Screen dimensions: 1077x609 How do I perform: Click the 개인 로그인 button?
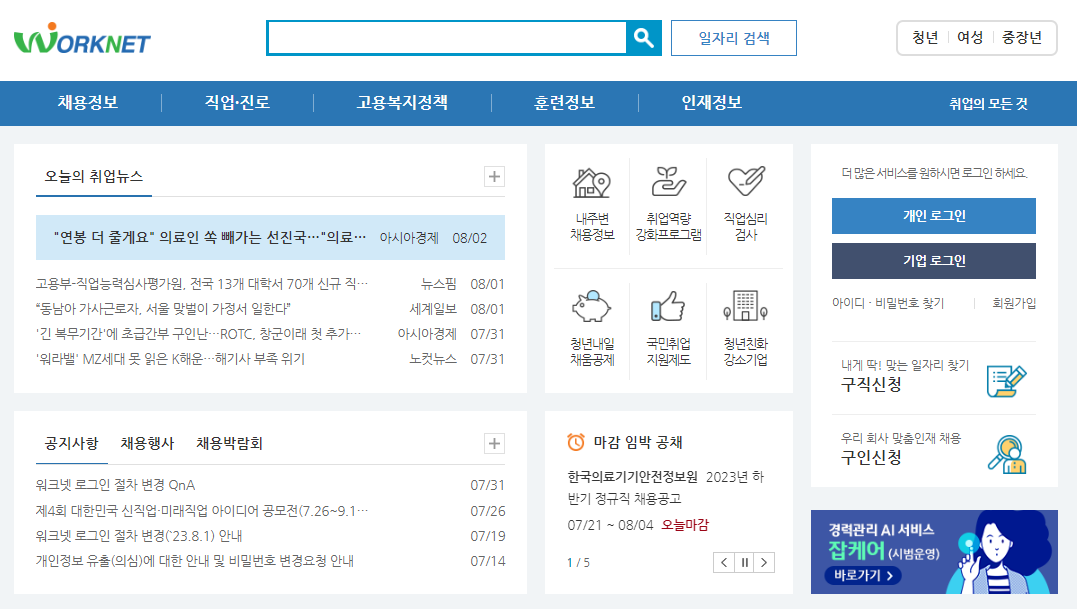pyautogui.click(x=932, y=216)
